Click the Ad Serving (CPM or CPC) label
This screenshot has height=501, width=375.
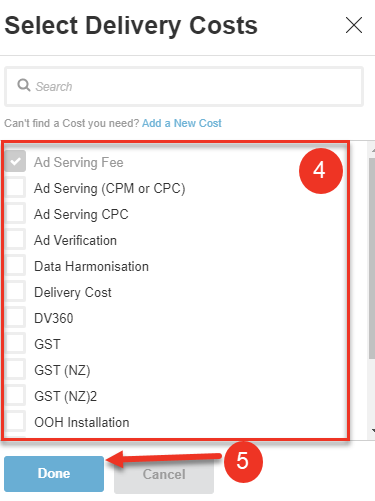coord(110,189)
